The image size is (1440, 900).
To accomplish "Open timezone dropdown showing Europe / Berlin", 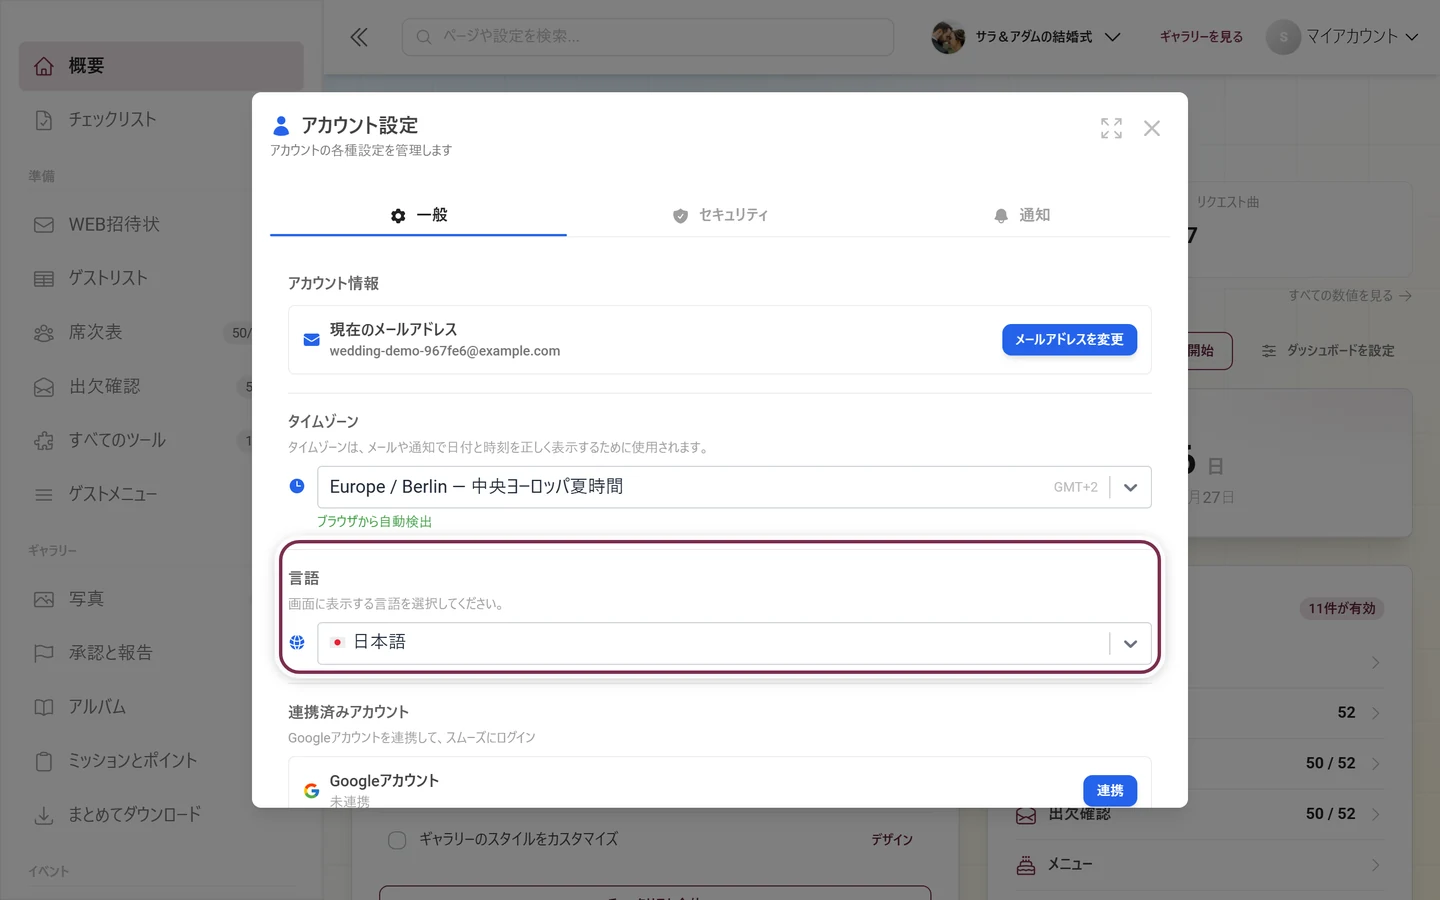I will (734, 487).
